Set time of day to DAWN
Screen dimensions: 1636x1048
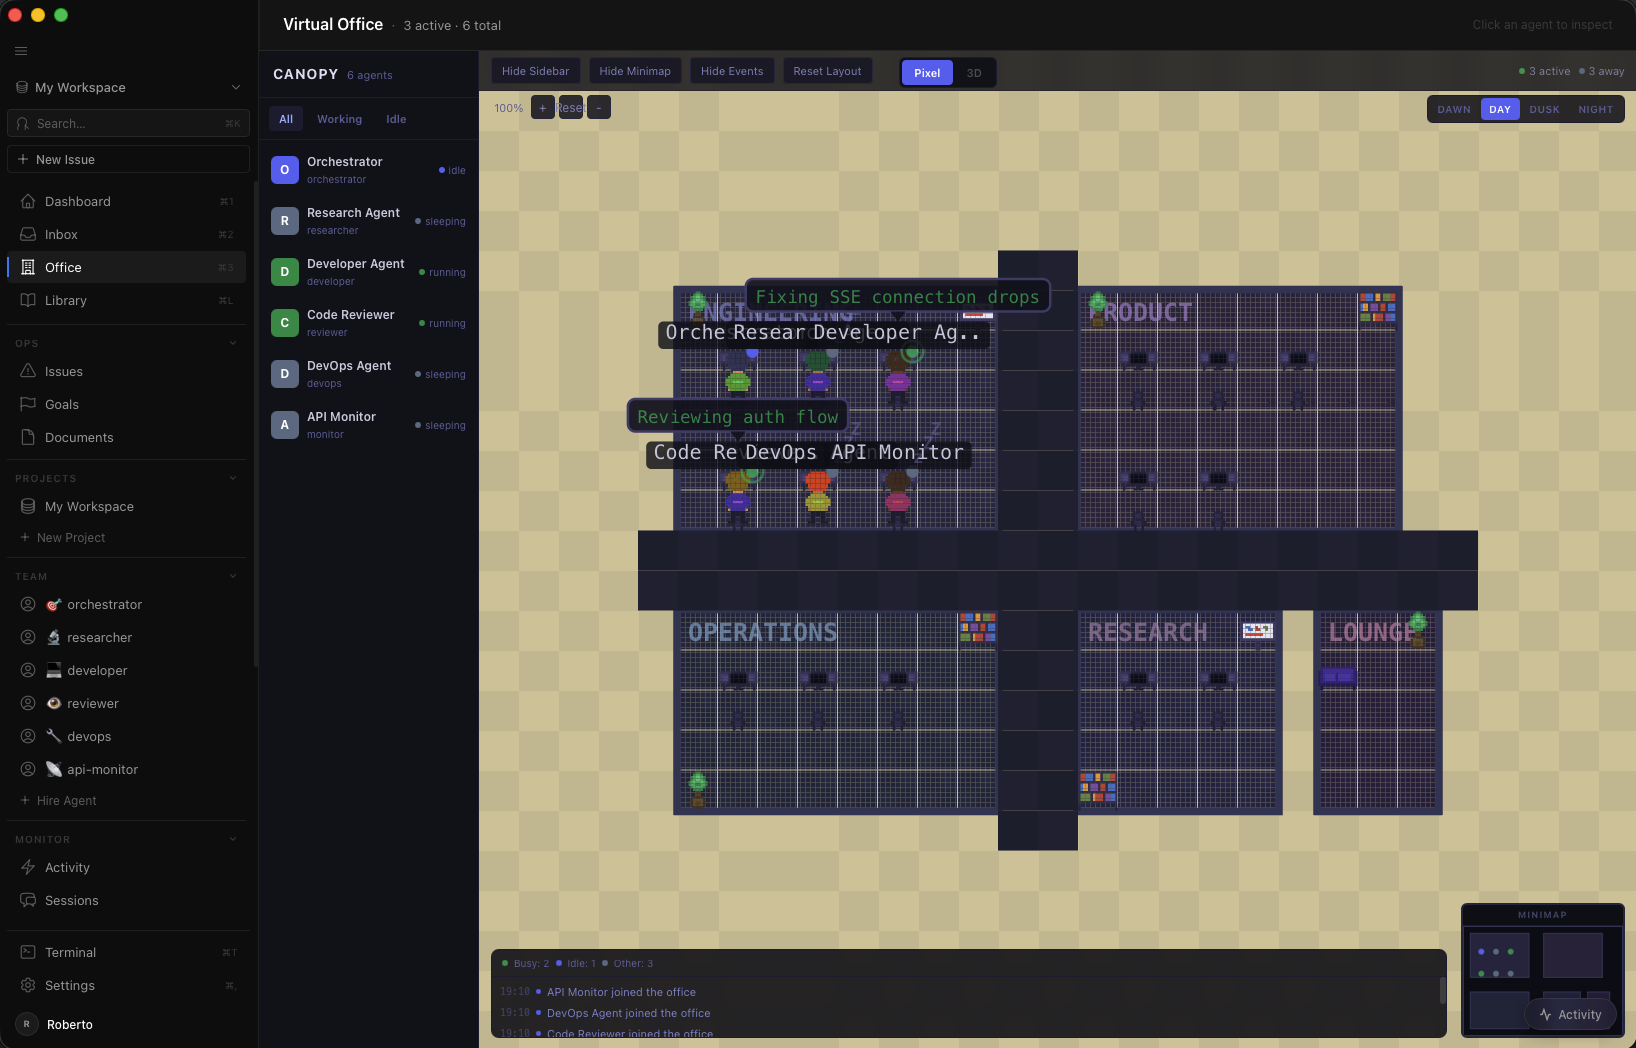coord(1454,110)
